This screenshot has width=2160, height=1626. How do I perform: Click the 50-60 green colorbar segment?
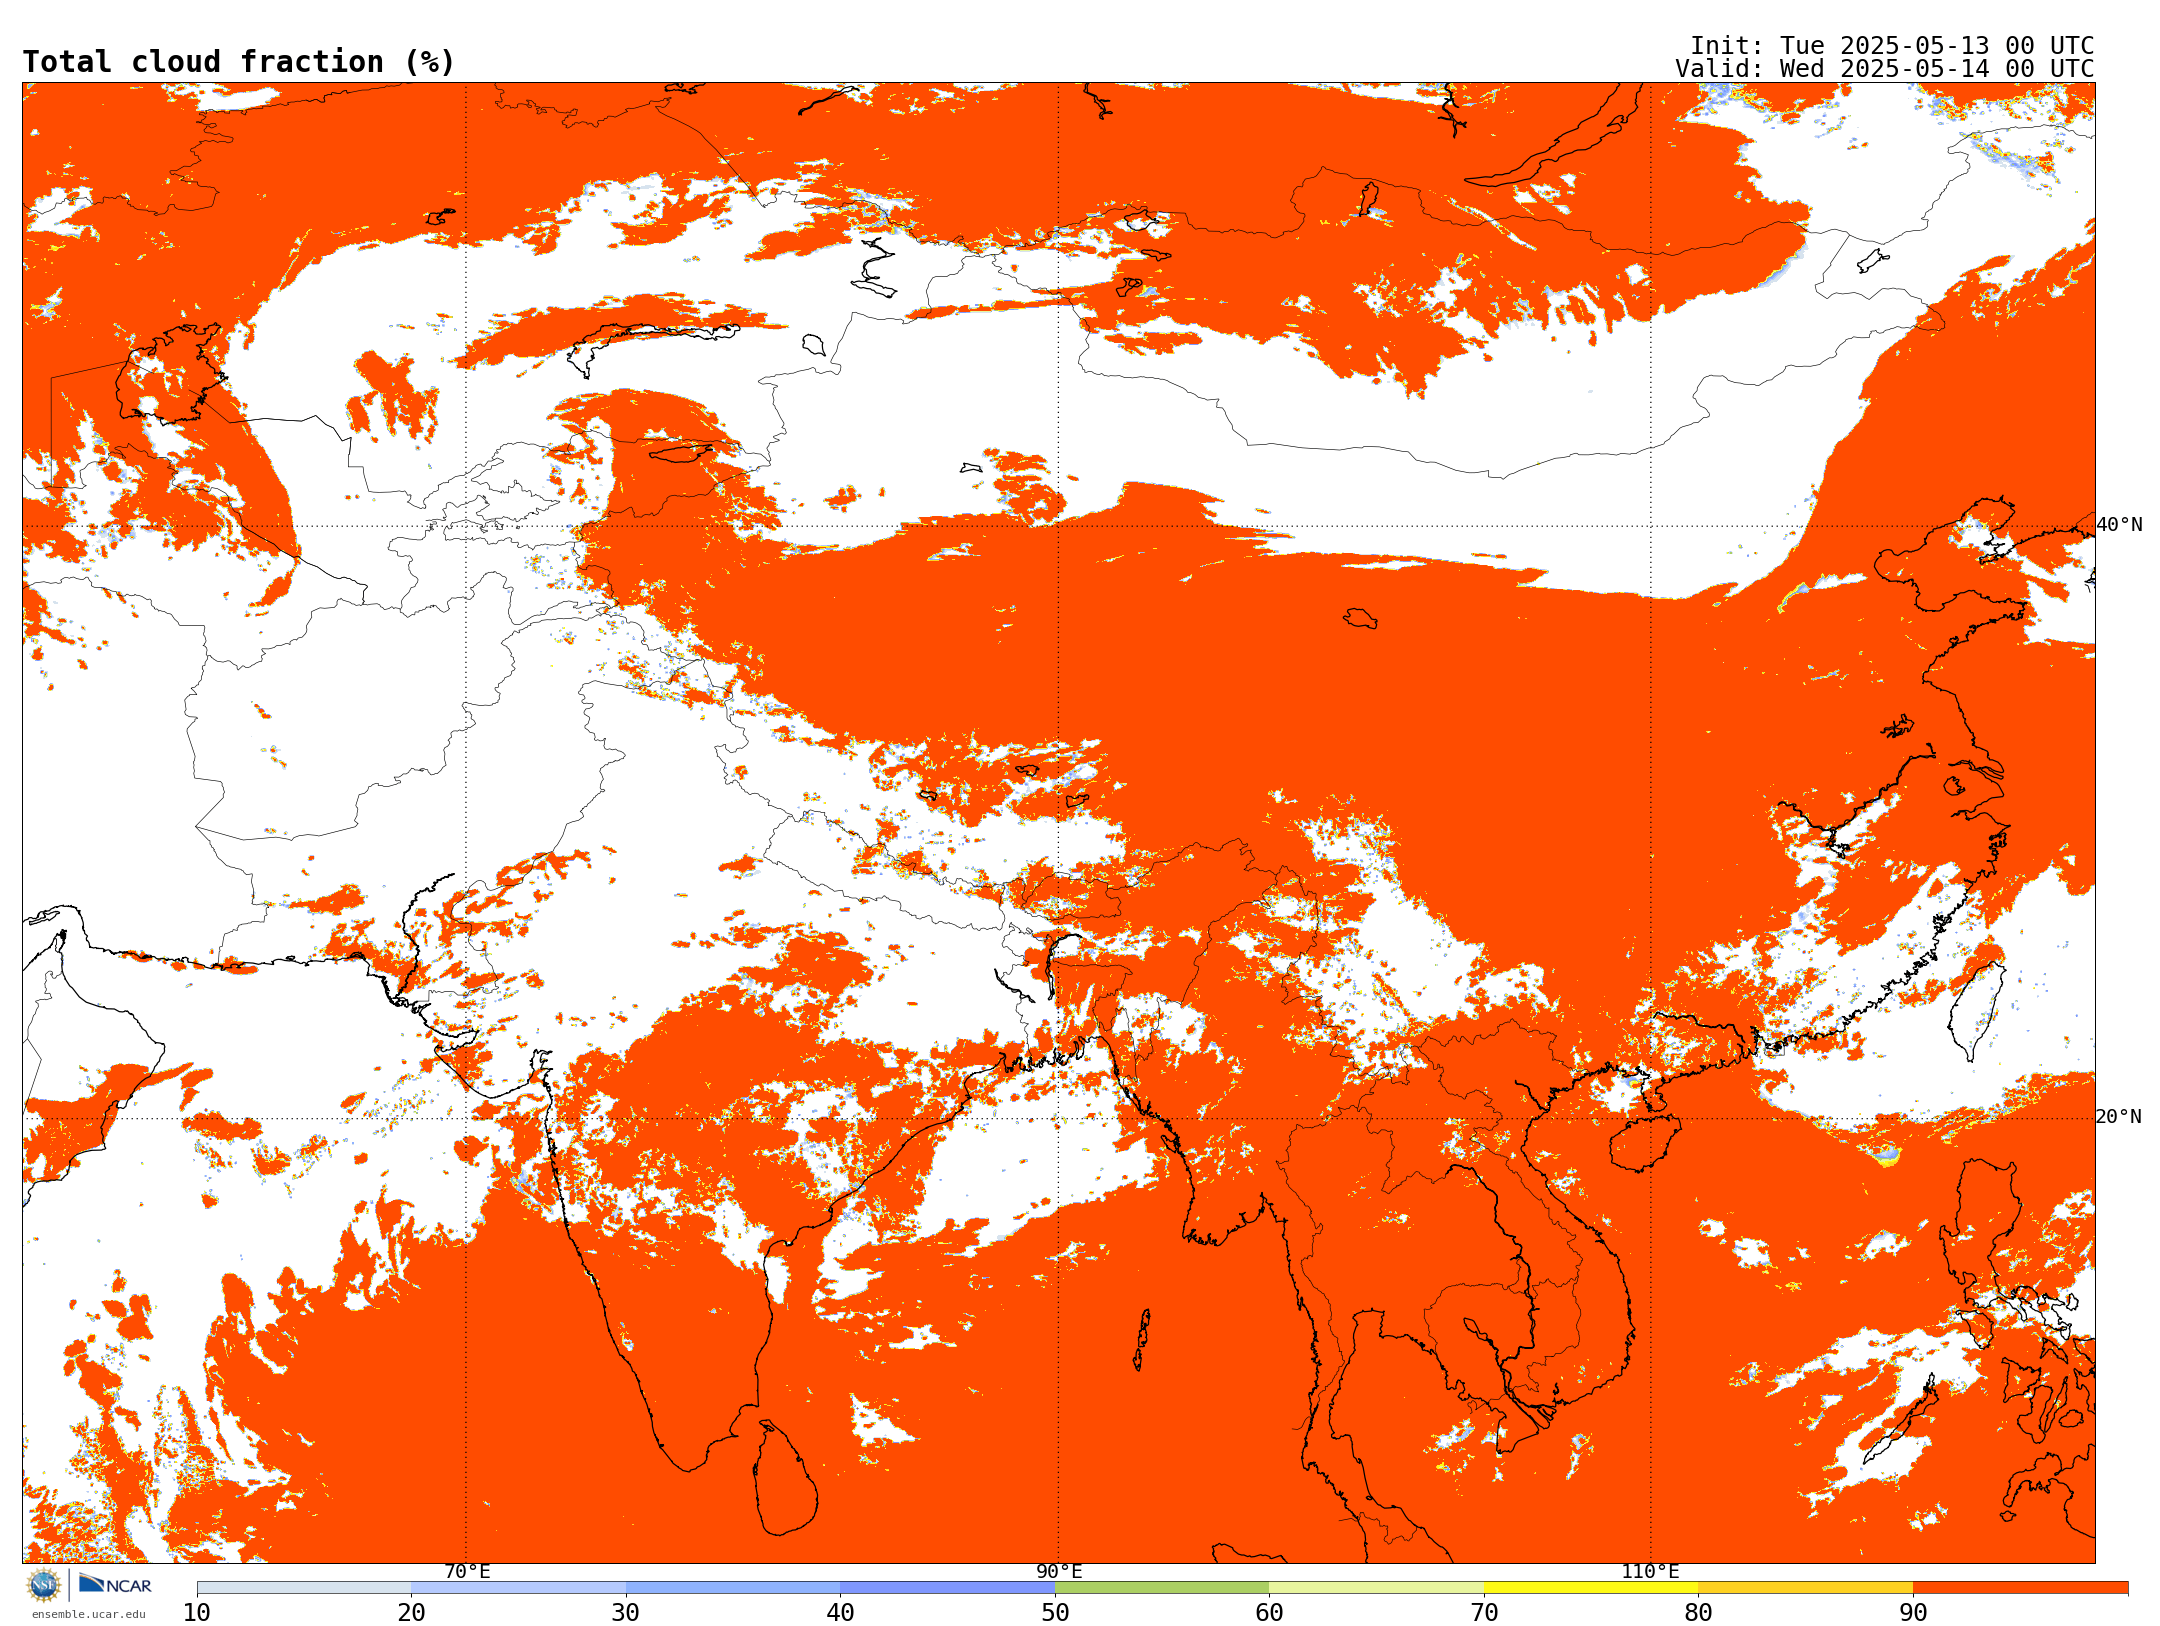(1162, 1588)
